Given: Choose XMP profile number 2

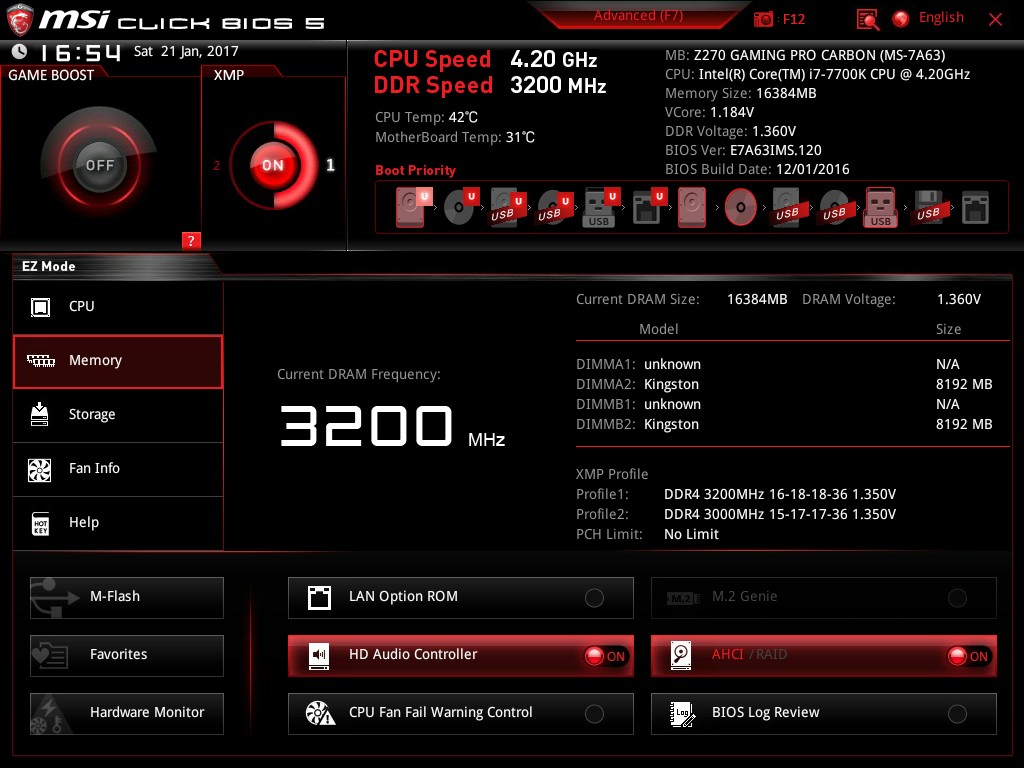Looking at the screenshot, I should (x=216, y=165).
